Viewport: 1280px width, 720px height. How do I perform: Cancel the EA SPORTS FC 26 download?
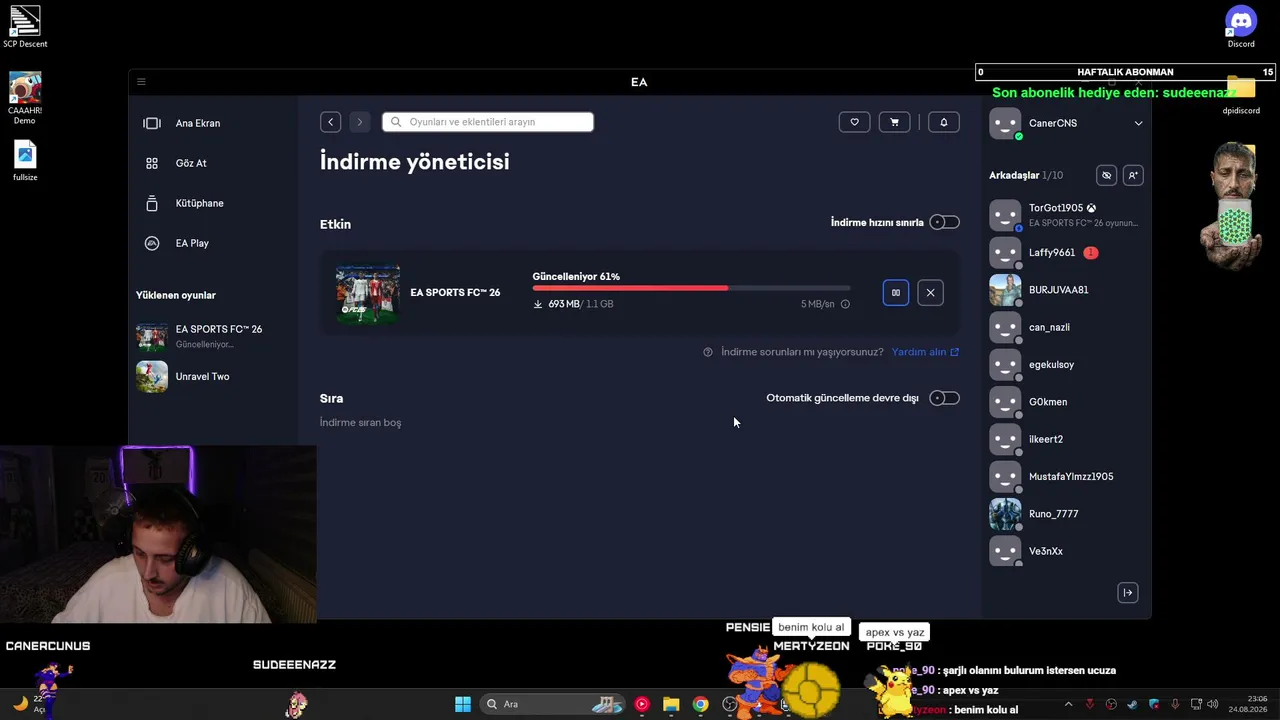(930, 293)
